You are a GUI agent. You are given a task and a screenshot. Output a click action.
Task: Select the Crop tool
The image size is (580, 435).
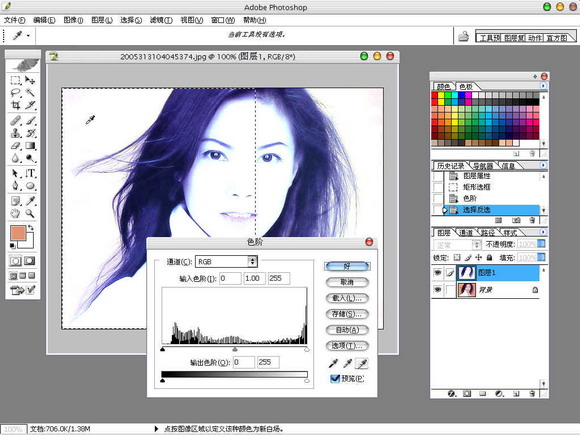[16, 105]
